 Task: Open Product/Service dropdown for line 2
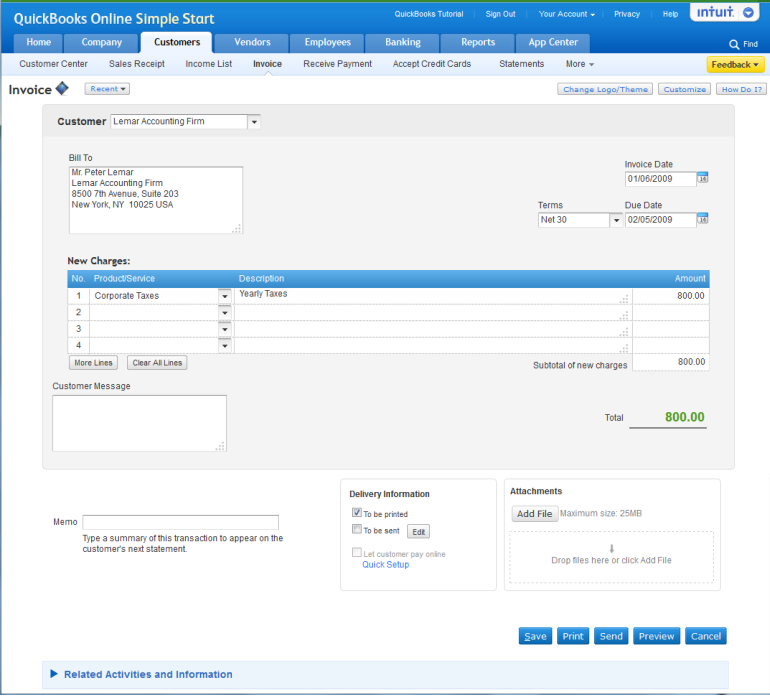click(224, 313)
